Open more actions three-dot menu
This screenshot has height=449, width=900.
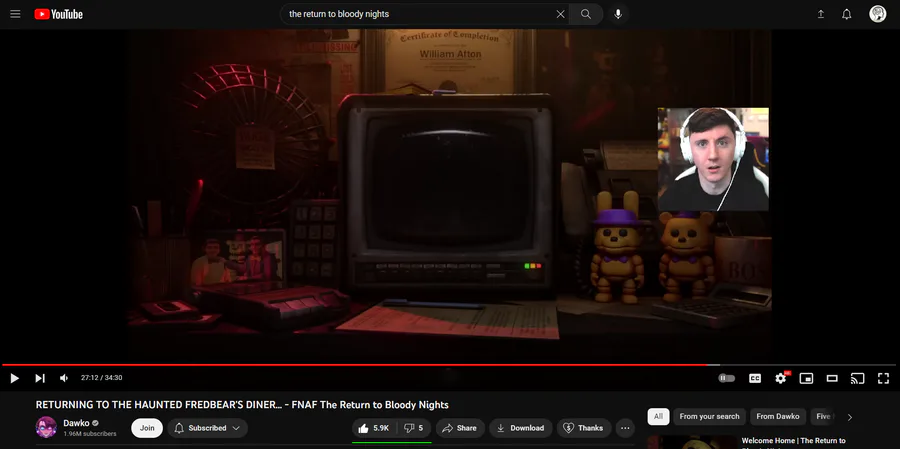[625, 428]
